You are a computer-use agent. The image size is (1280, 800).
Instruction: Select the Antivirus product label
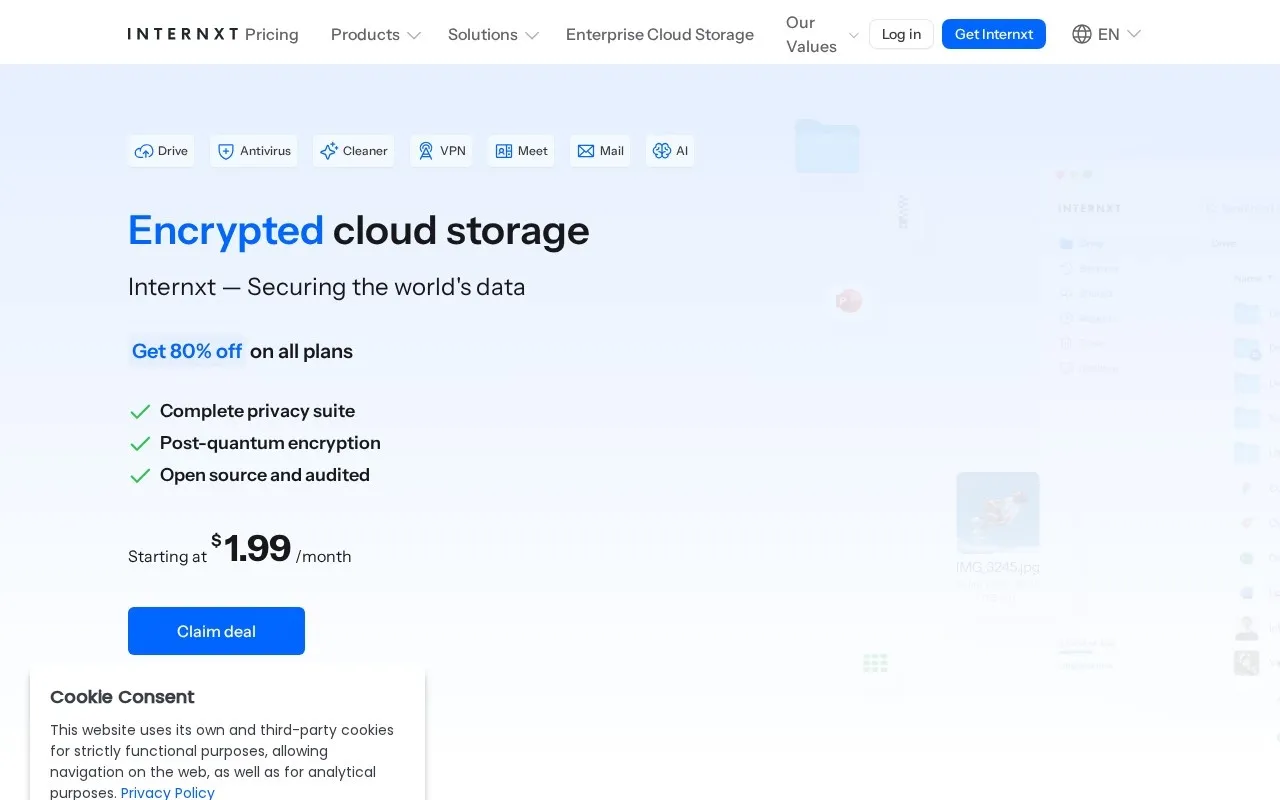point(265,151)
